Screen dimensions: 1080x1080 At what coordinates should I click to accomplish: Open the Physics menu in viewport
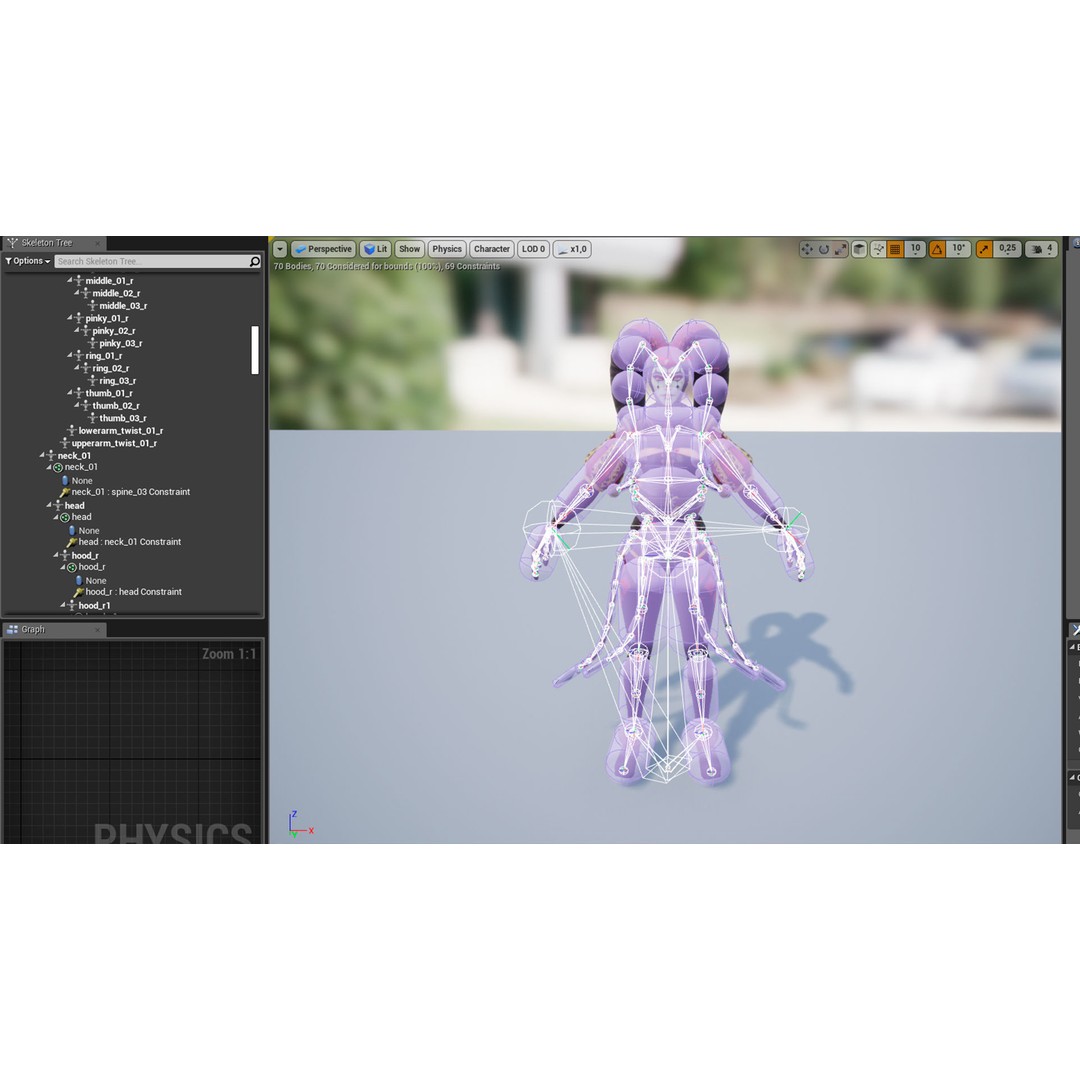(447, 249)
